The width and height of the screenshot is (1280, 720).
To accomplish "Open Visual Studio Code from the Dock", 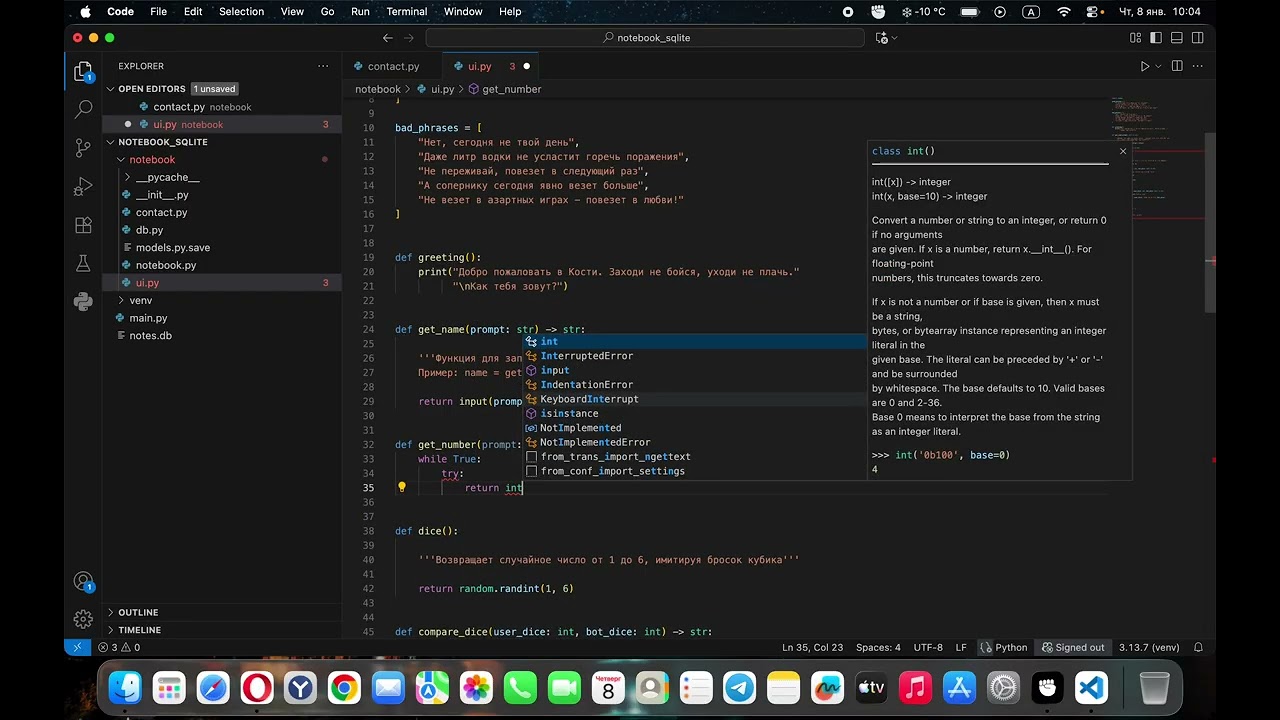I will 1091,688.
